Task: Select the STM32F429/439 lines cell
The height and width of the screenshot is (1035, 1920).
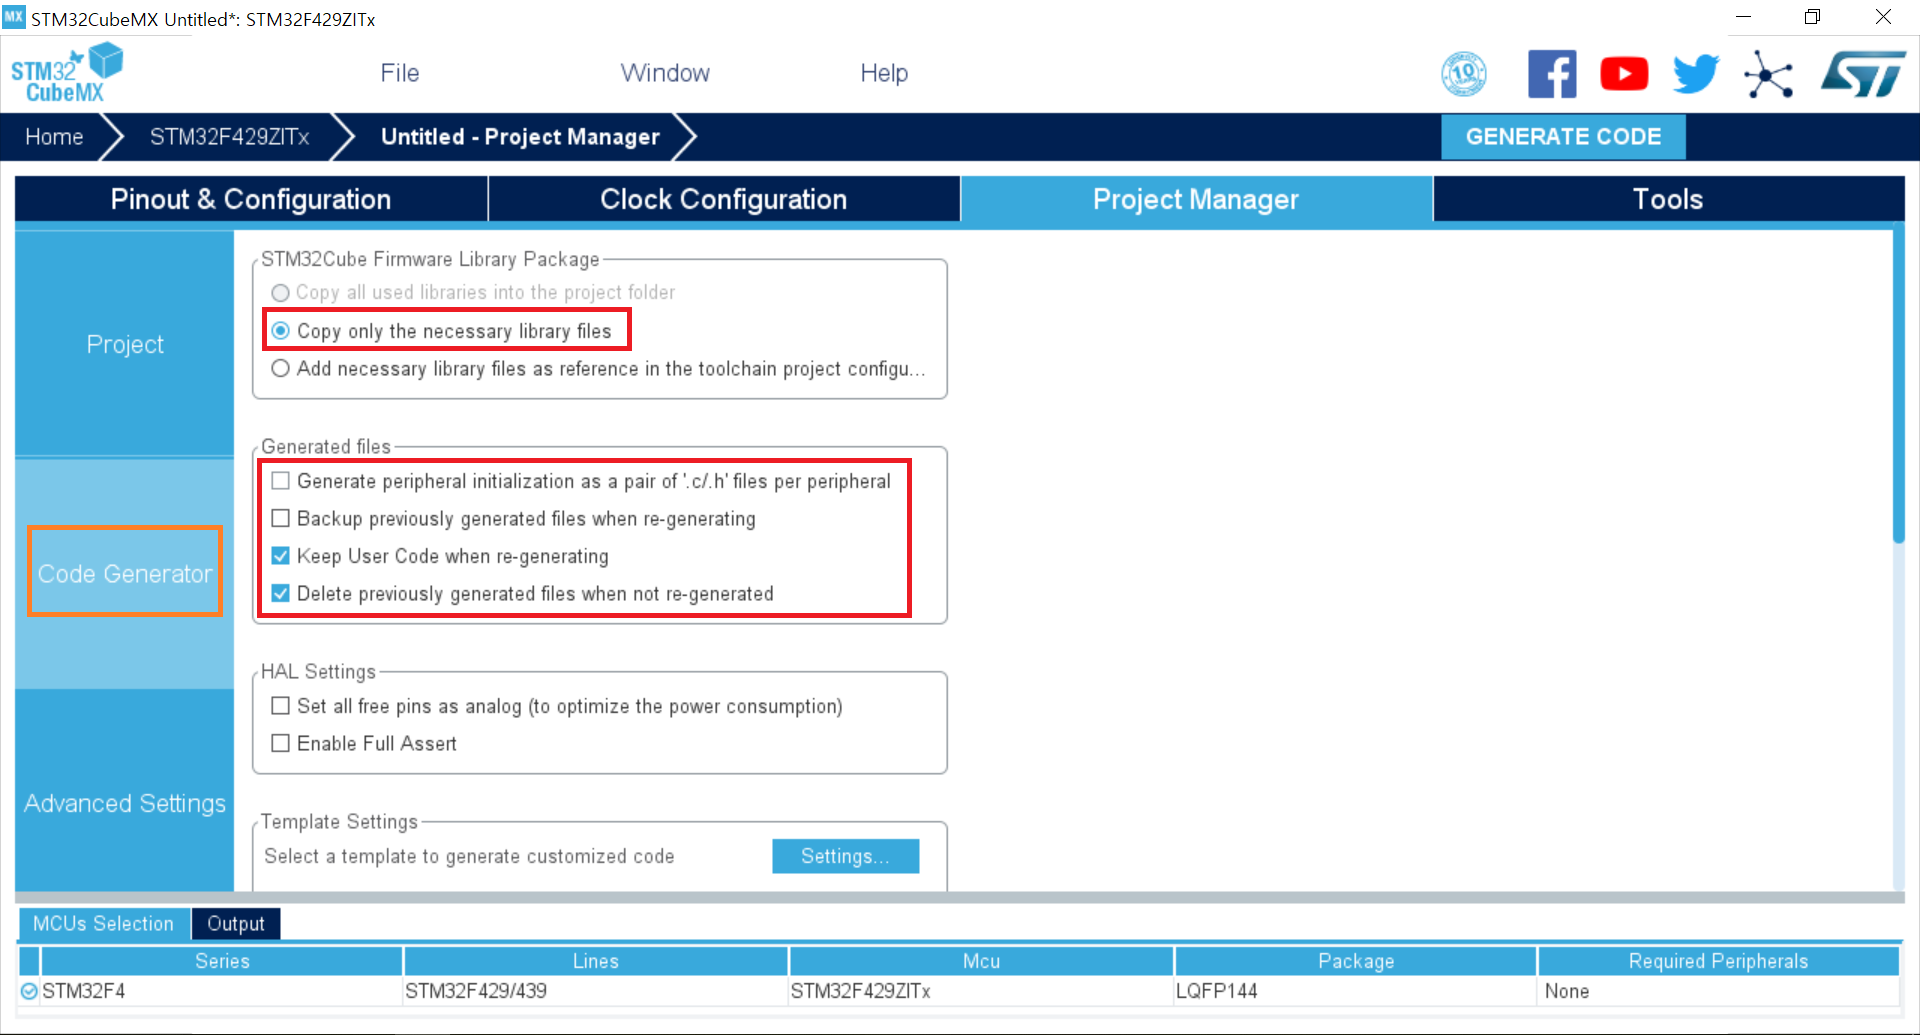Action: [x=596, y=991]
